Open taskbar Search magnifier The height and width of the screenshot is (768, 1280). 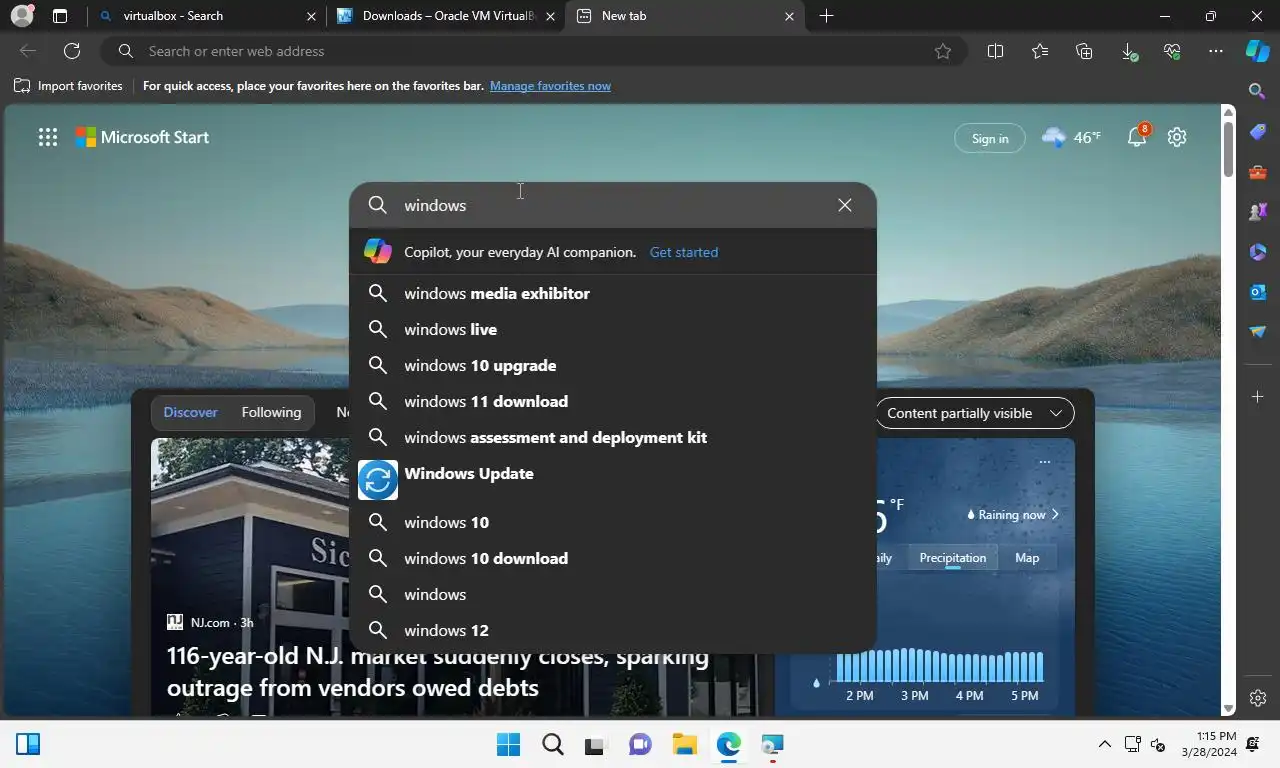(x=552, y=744)
